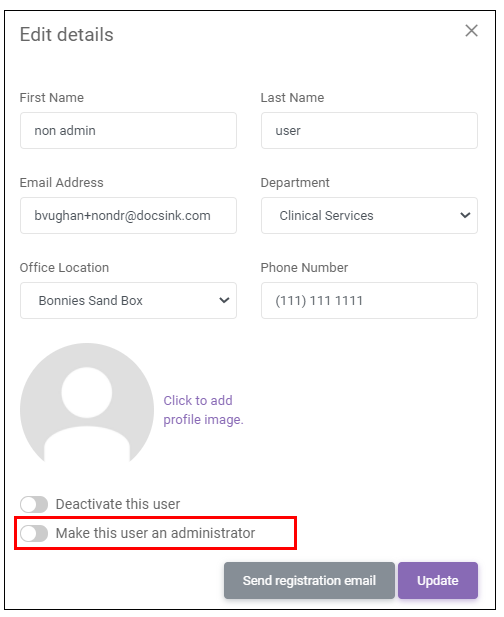Image resolution: width=504 pixels, height=617 pixels.
Task: Open the Bonnies Sand Box location dropdown
Action: point(128,300)
